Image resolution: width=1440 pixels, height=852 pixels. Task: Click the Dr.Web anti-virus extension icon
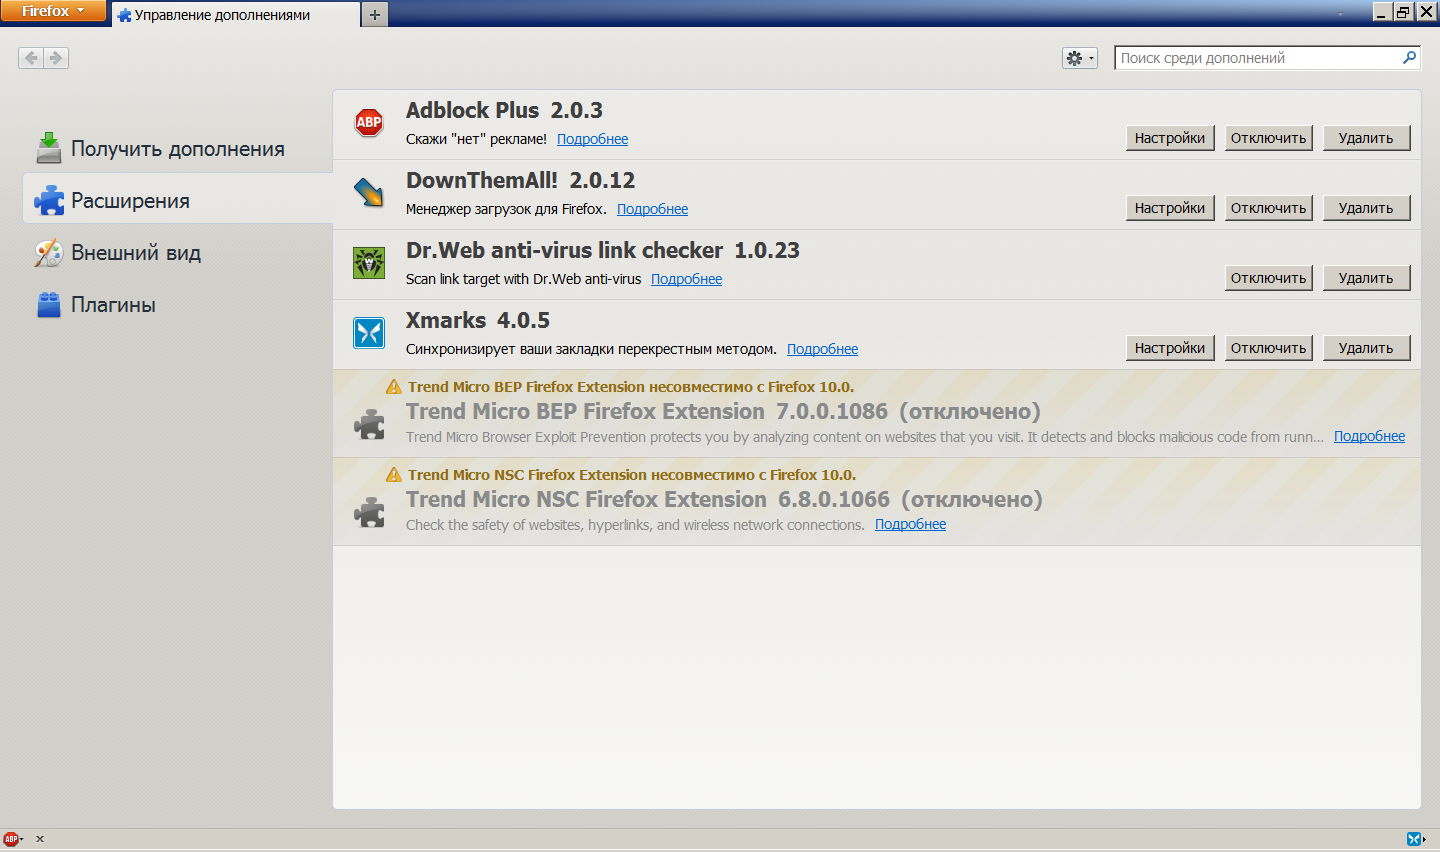(369, 263)
